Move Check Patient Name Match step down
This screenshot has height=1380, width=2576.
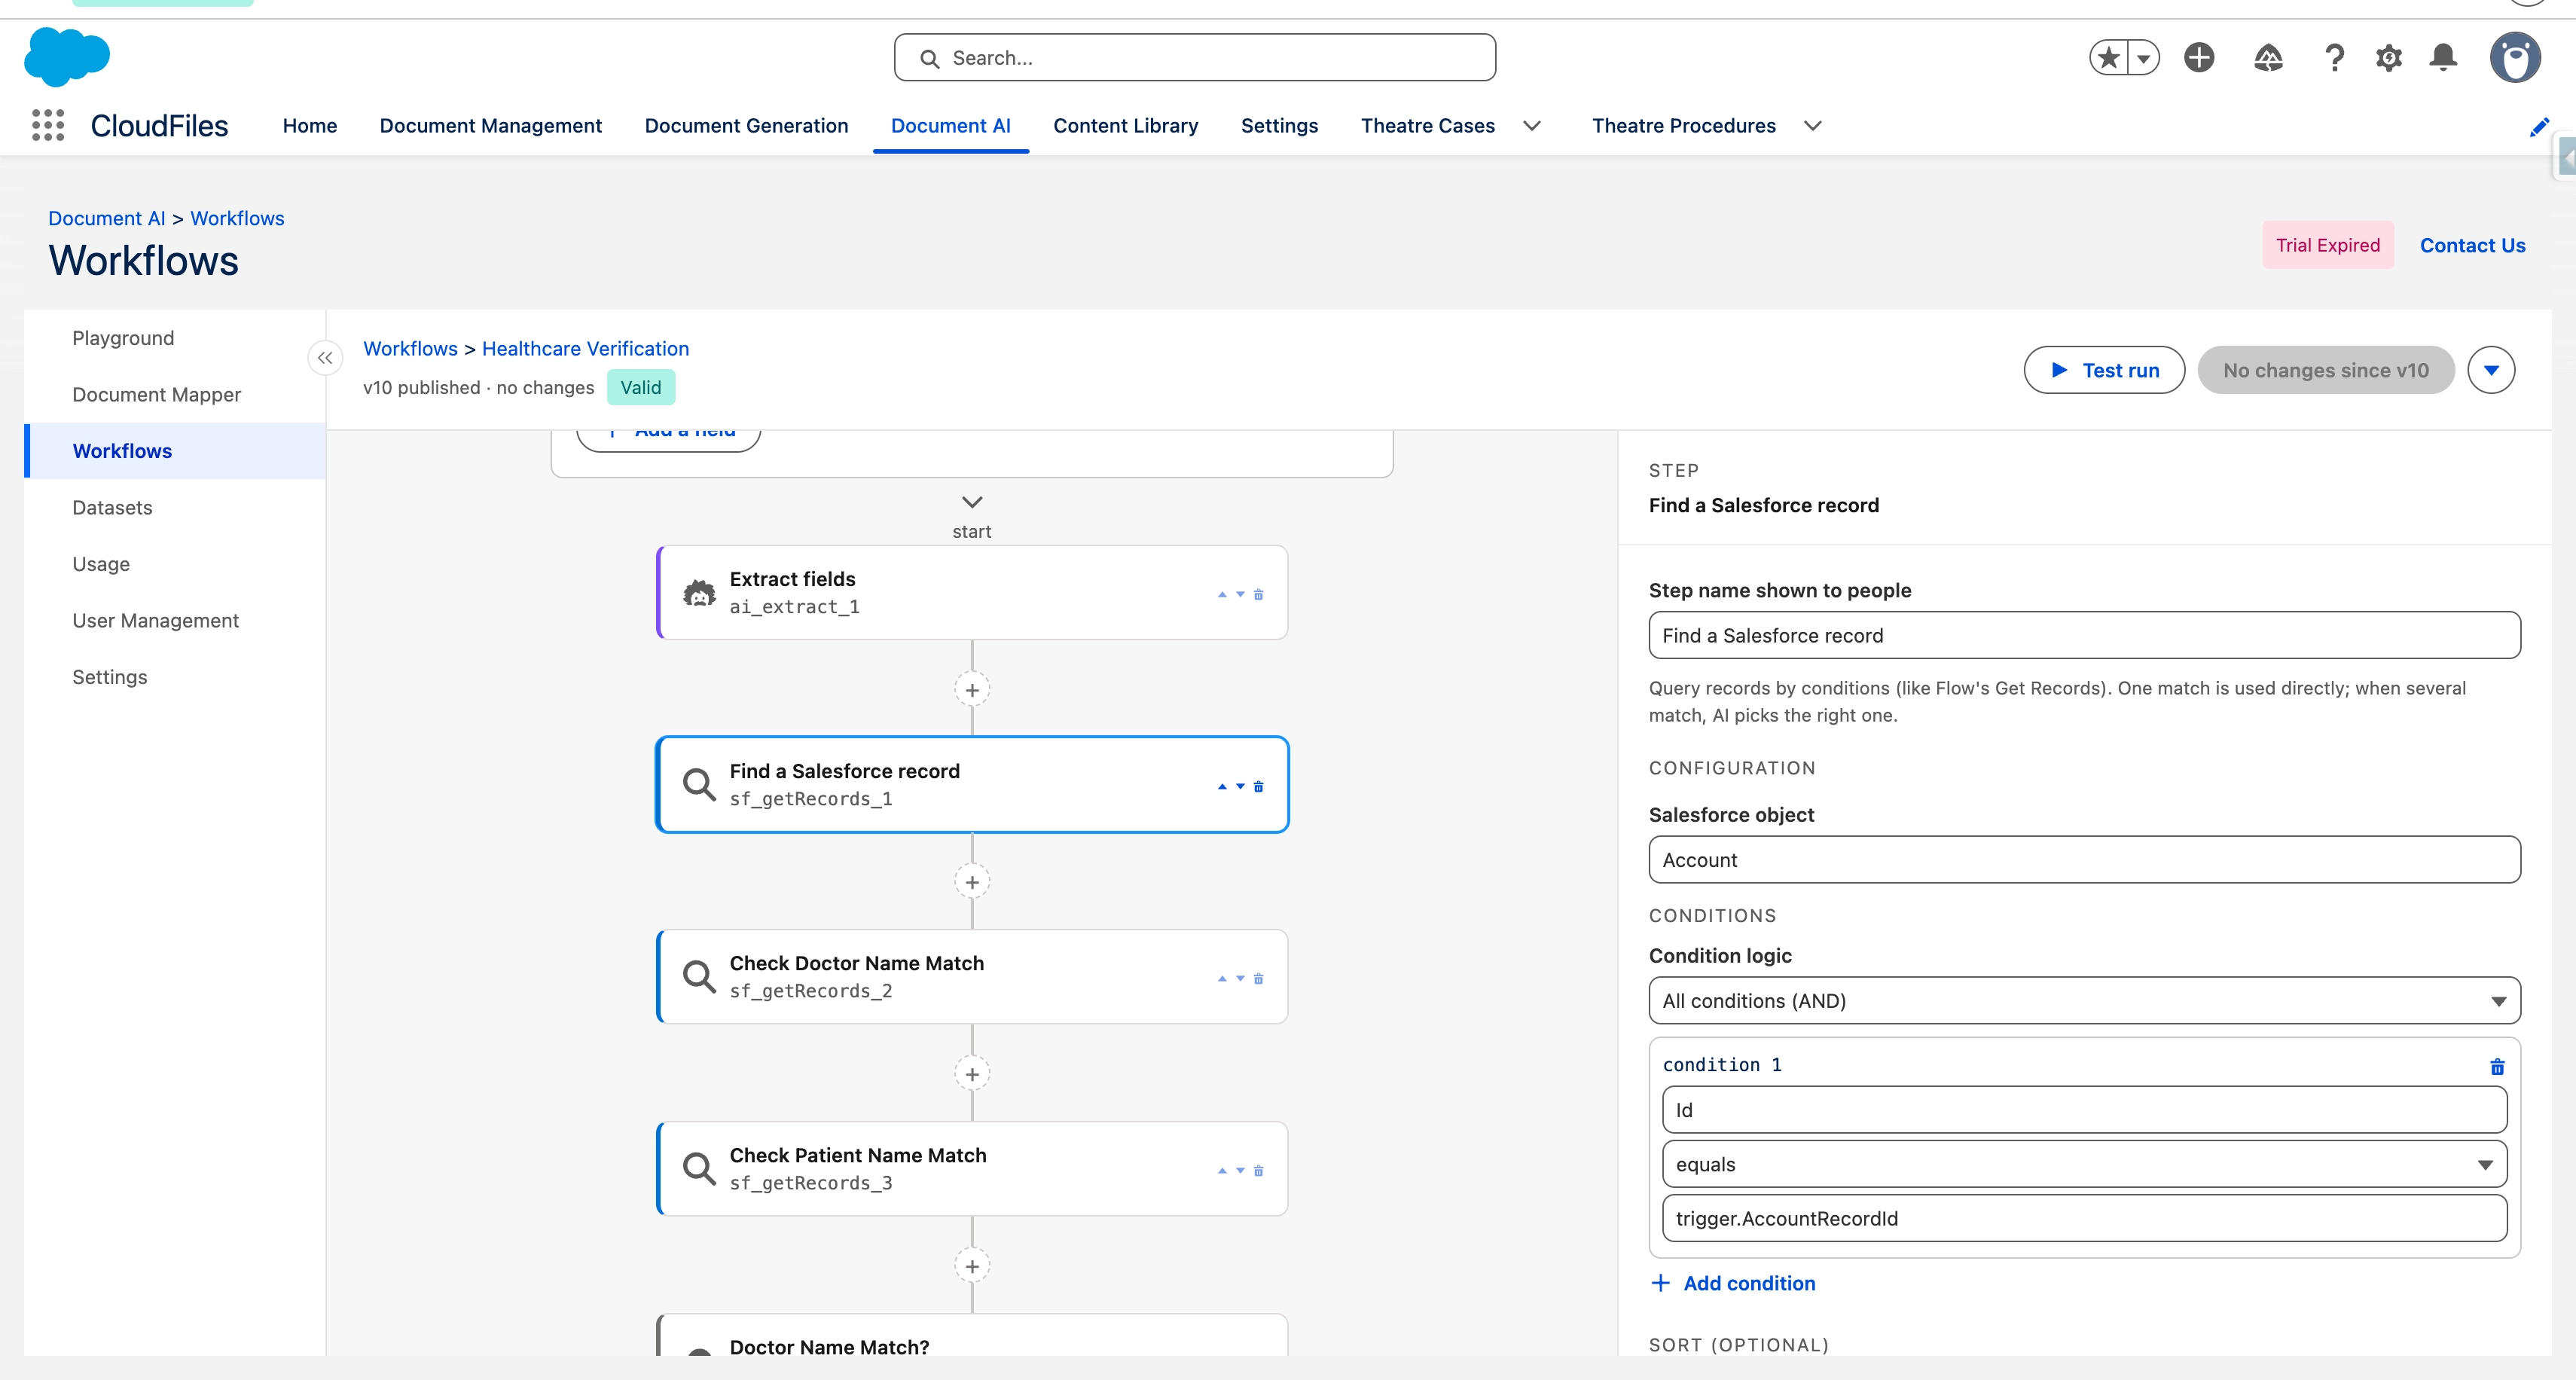1240,1171
